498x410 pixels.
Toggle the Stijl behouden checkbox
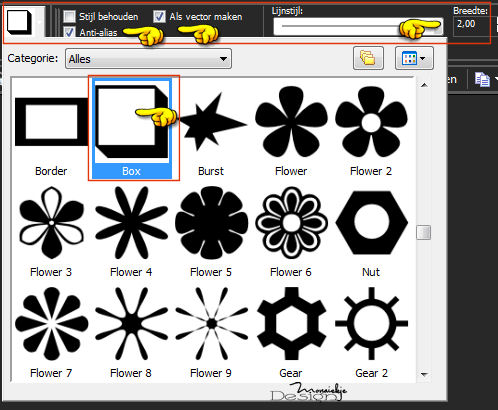(x=69, y=16)
